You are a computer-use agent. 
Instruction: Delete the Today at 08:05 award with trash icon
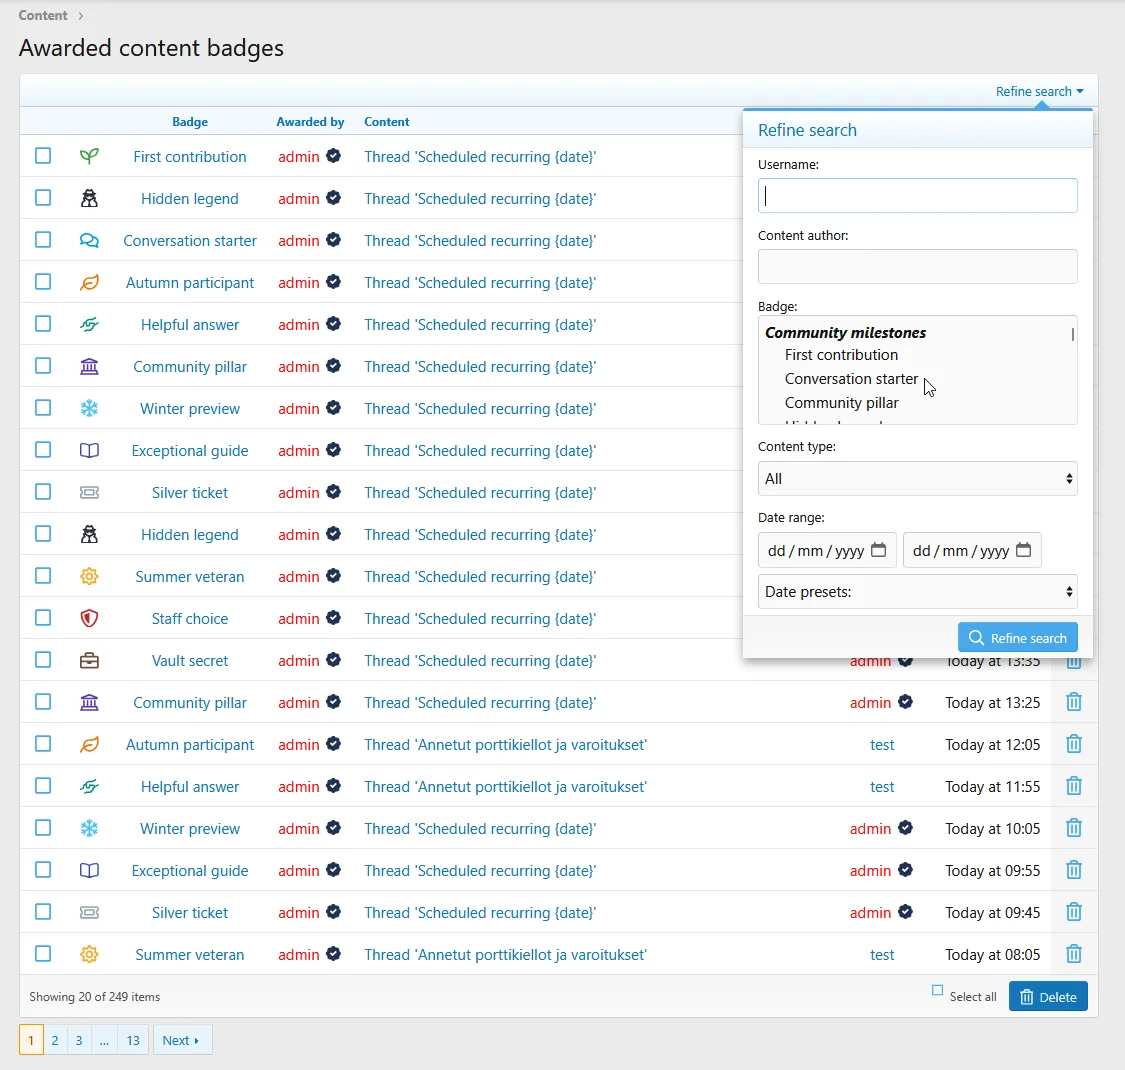click(1073, 954)
